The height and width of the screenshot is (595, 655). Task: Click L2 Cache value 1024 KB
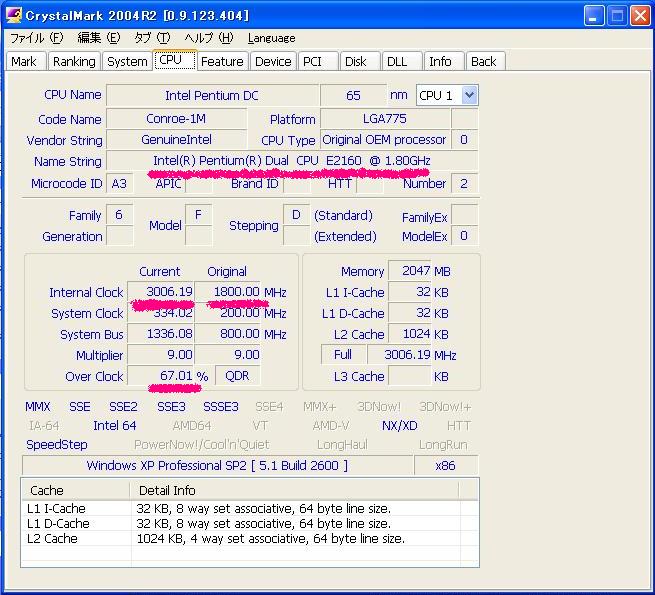(x=409, y=334)
